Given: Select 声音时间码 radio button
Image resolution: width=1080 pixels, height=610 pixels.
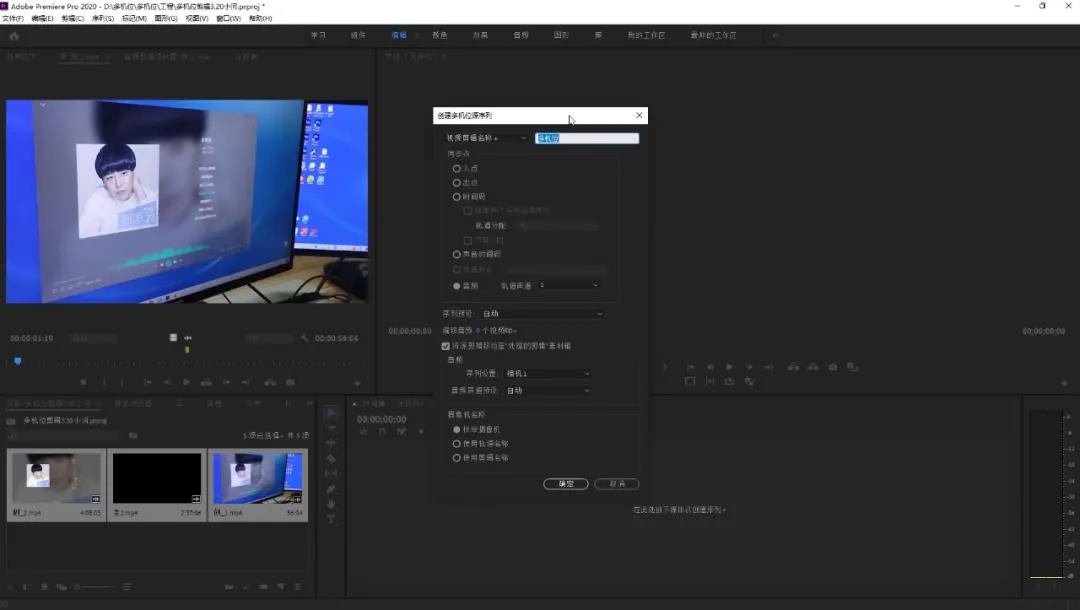Looking at the screenshot, I should point(457,254).
